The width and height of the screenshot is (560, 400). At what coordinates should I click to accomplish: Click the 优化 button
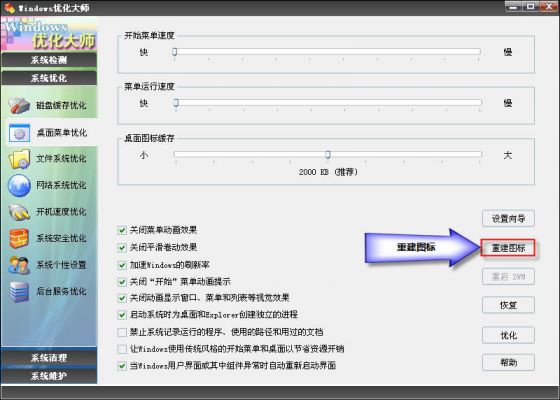[508, 335]
